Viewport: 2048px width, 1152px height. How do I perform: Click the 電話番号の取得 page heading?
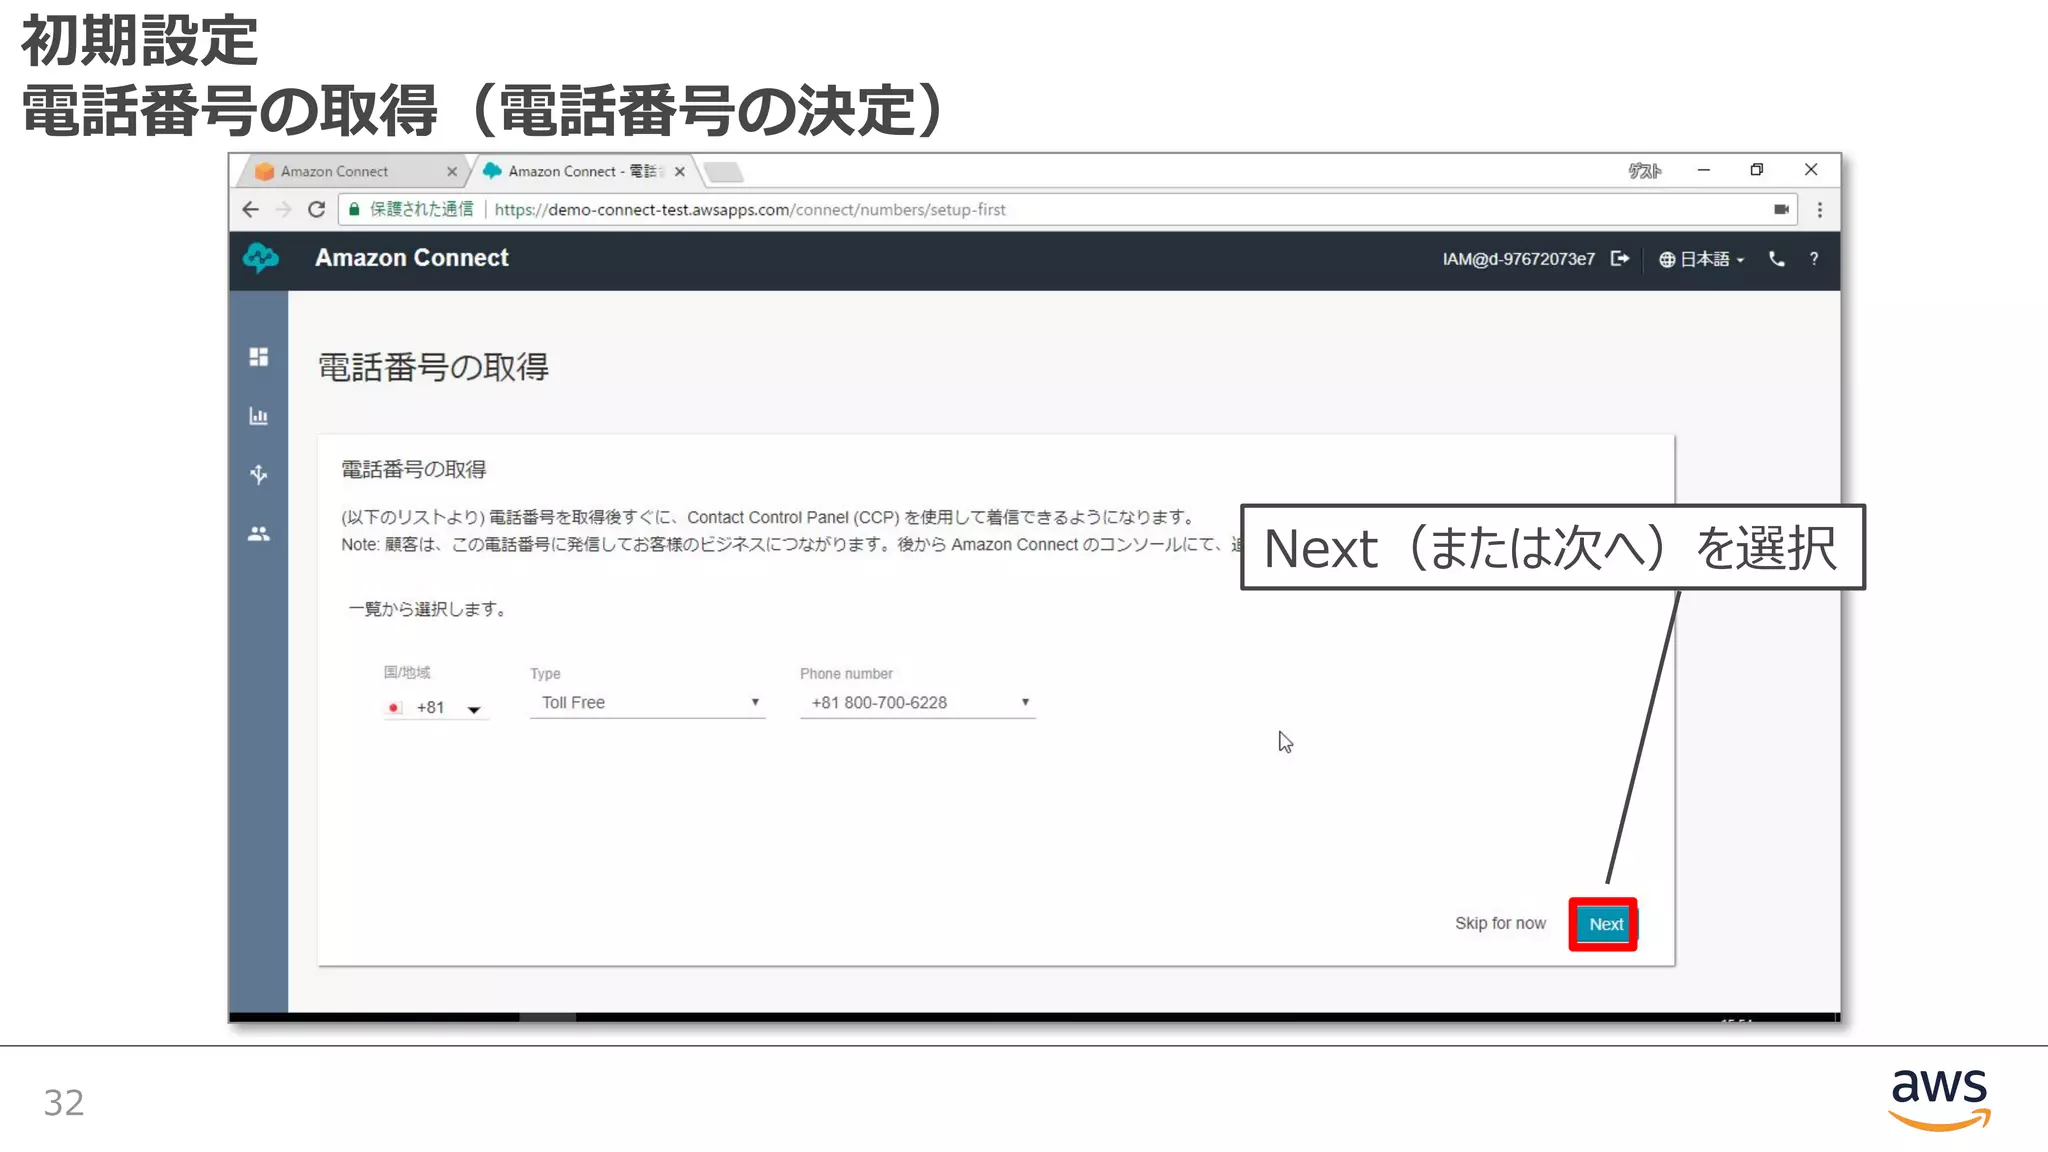[x=433, y=367]
